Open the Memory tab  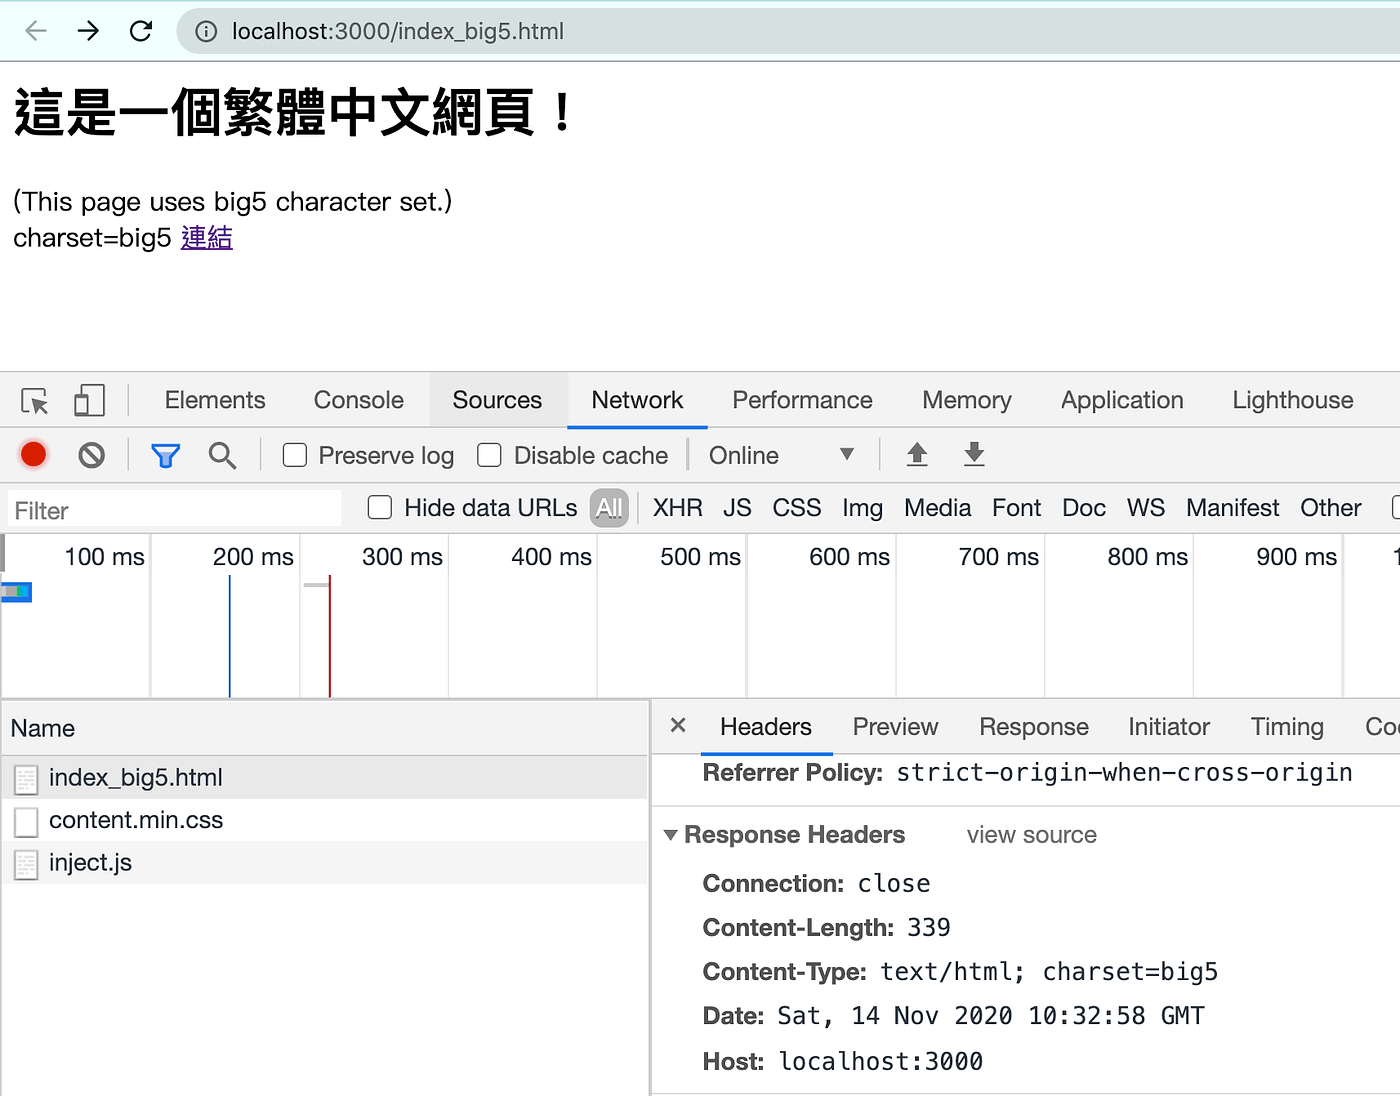967,400
